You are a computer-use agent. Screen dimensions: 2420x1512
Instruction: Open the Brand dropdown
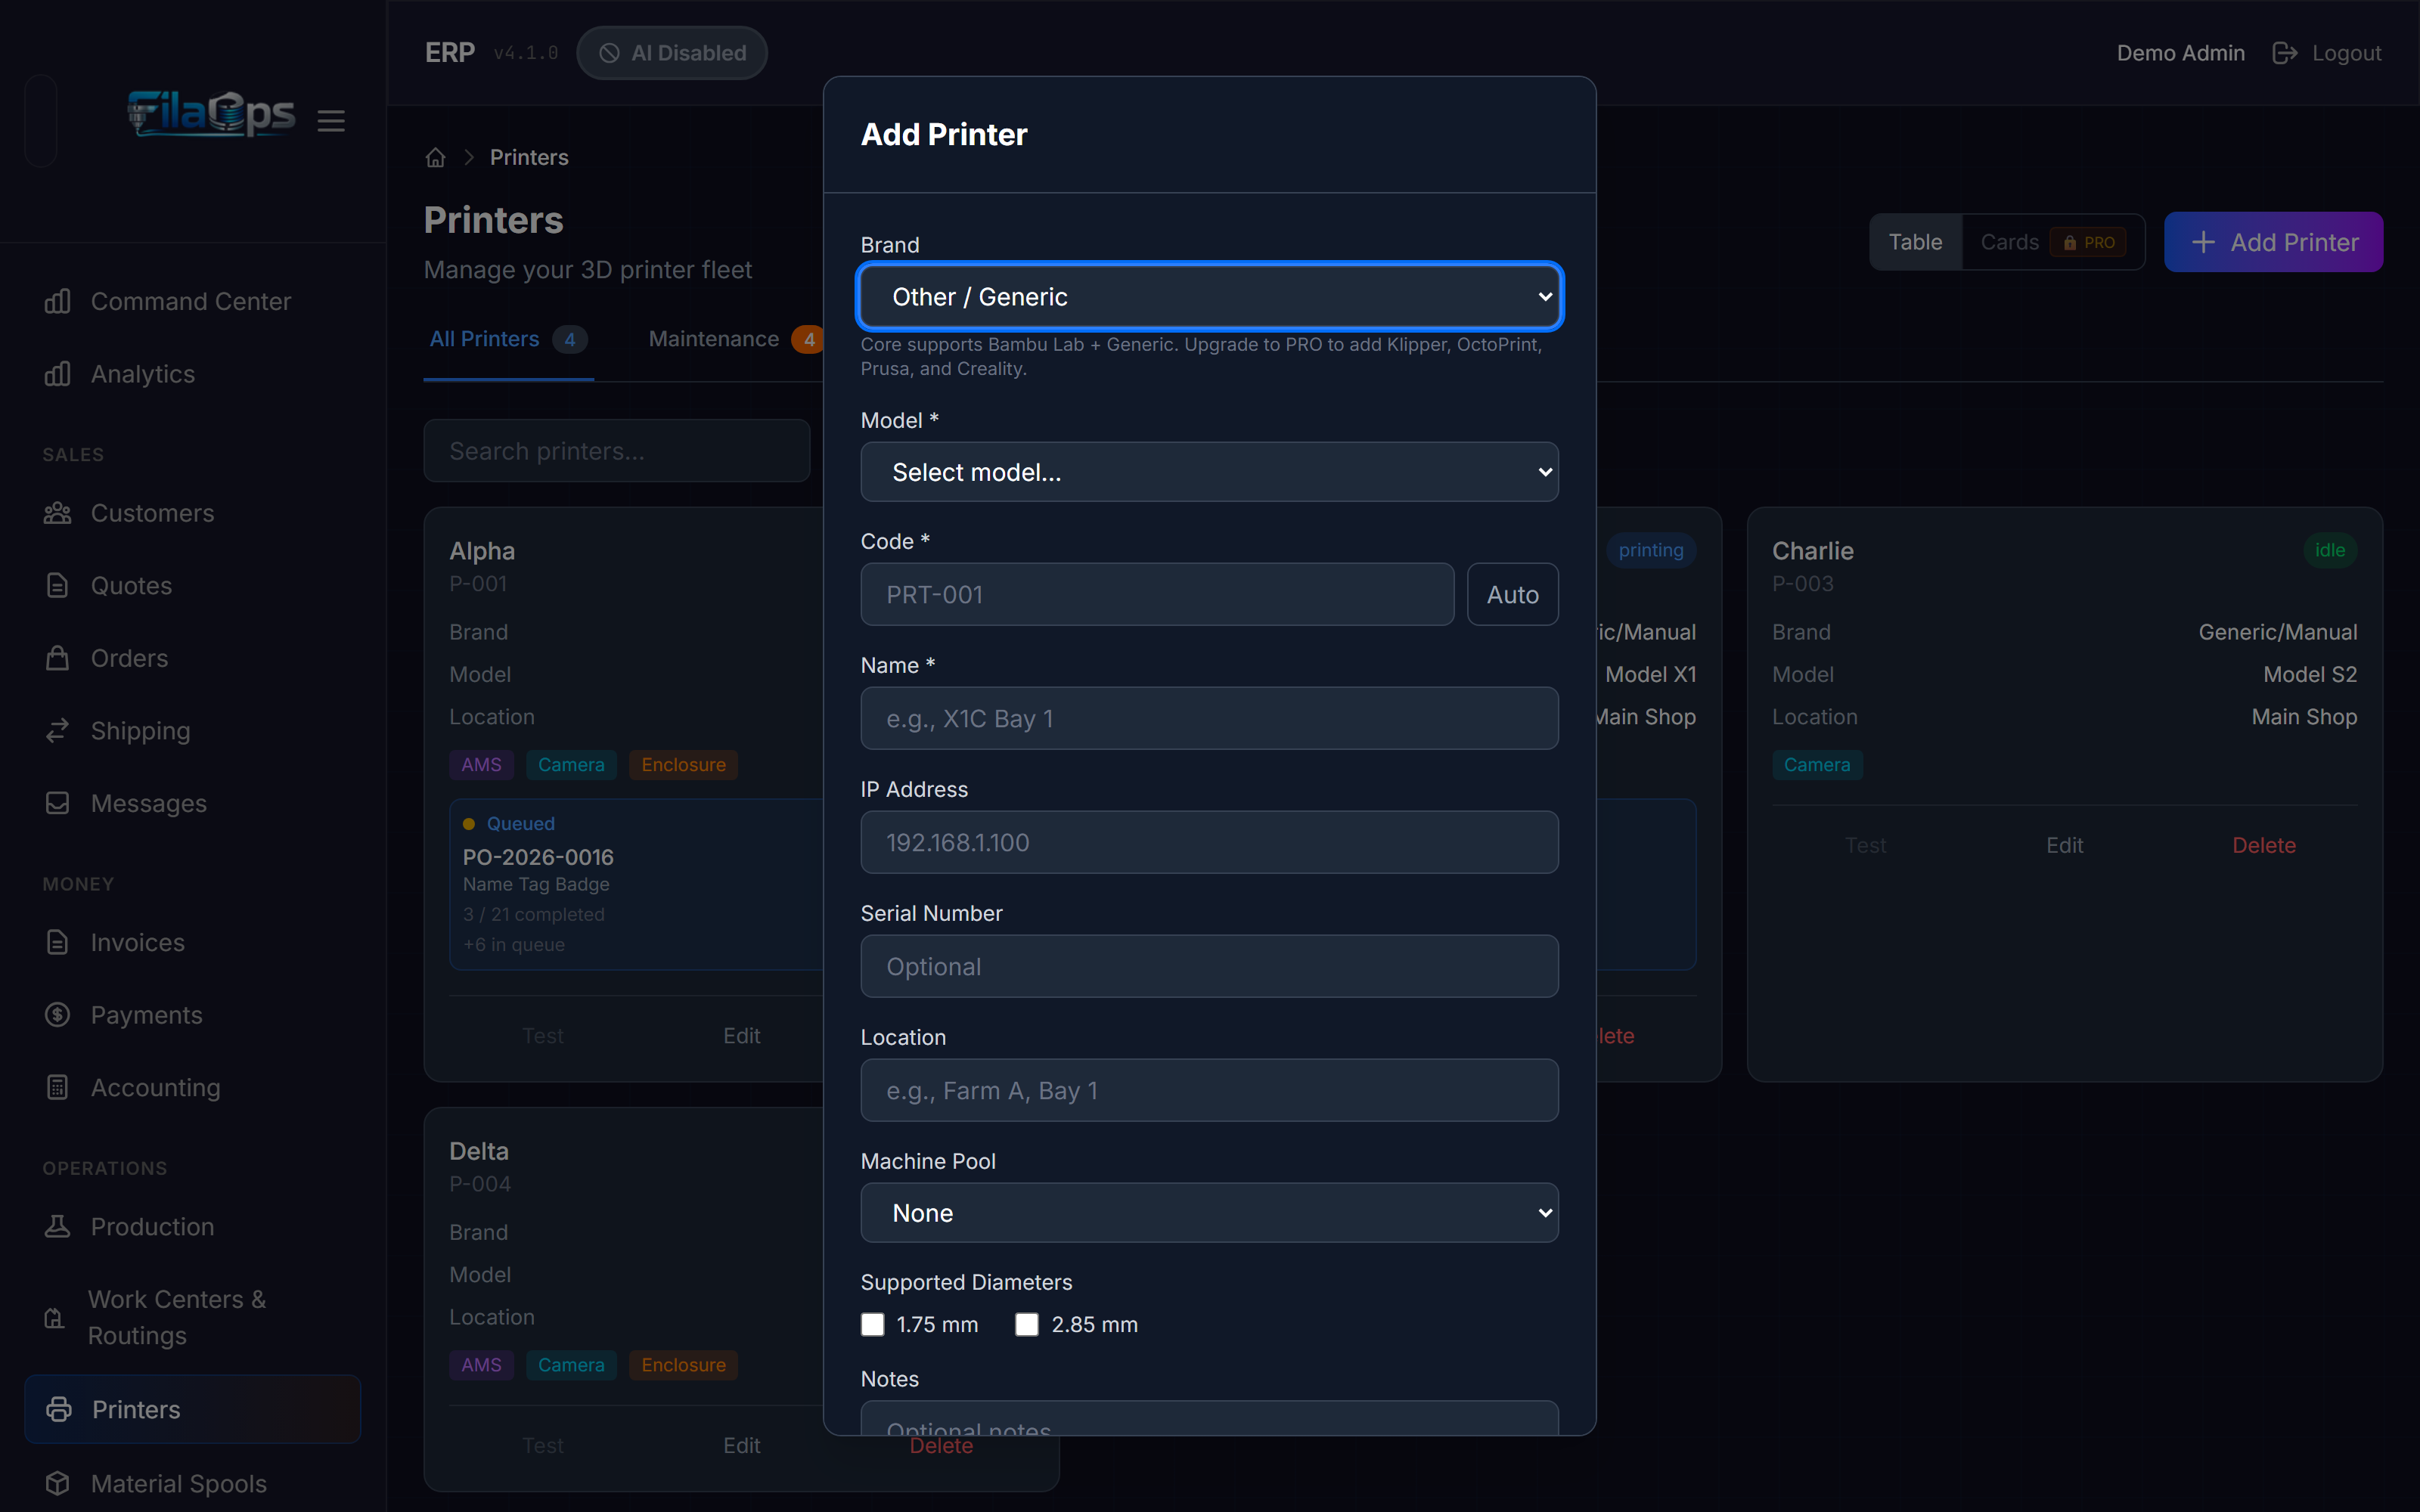click(1209, 297)
